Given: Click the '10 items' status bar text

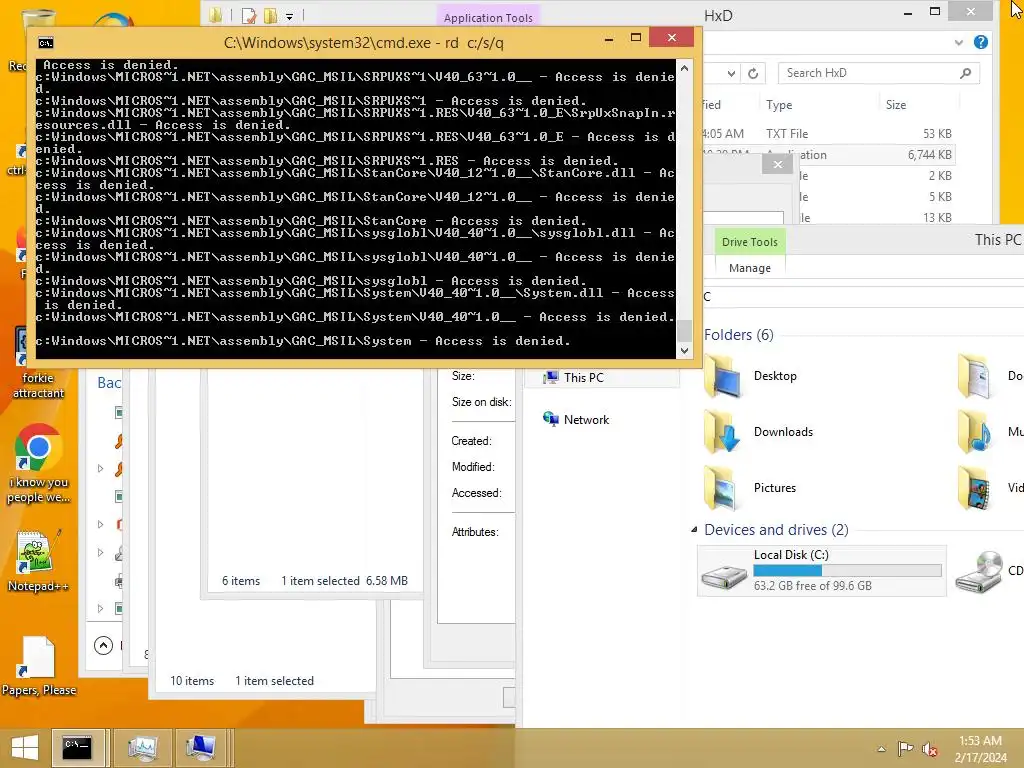Looking at the screenshot, I should tap(192, 680).
